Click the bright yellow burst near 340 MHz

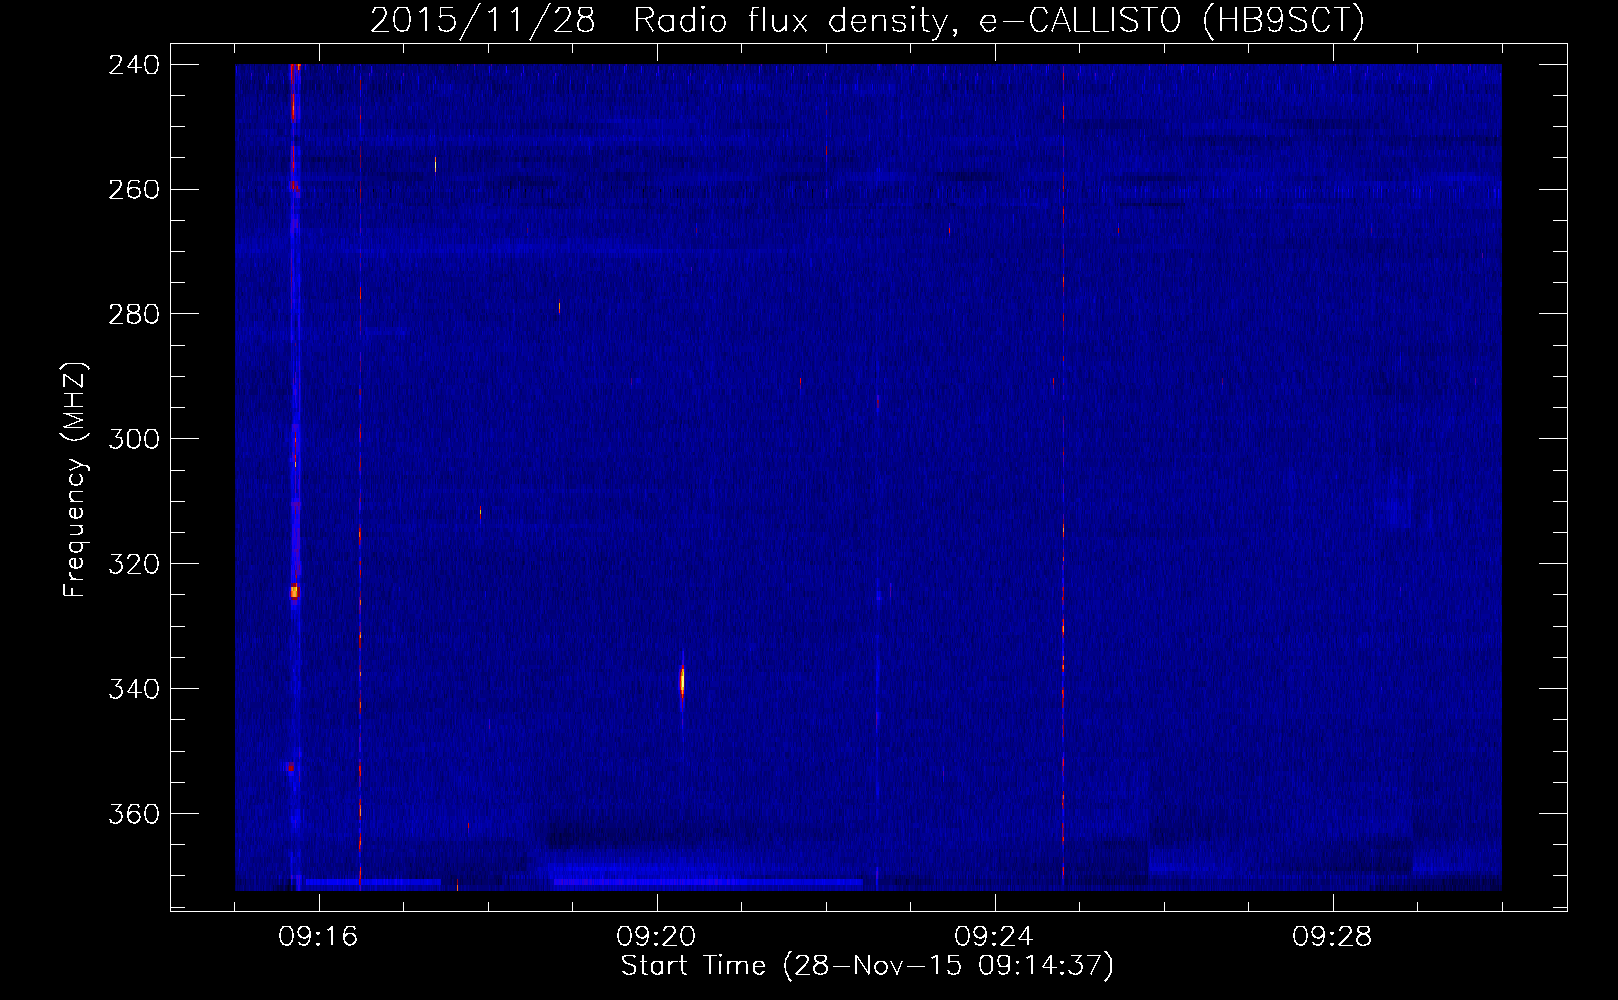[x=682, y=681]
